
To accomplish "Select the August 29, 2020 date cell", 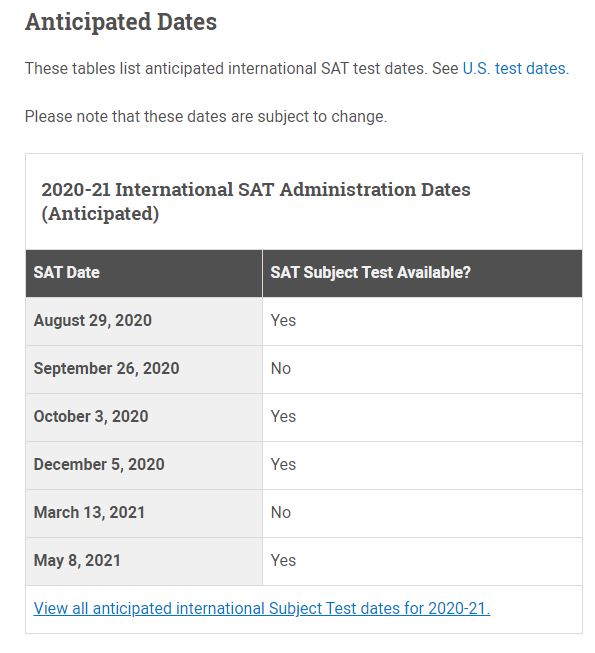I will coord(144,321).
